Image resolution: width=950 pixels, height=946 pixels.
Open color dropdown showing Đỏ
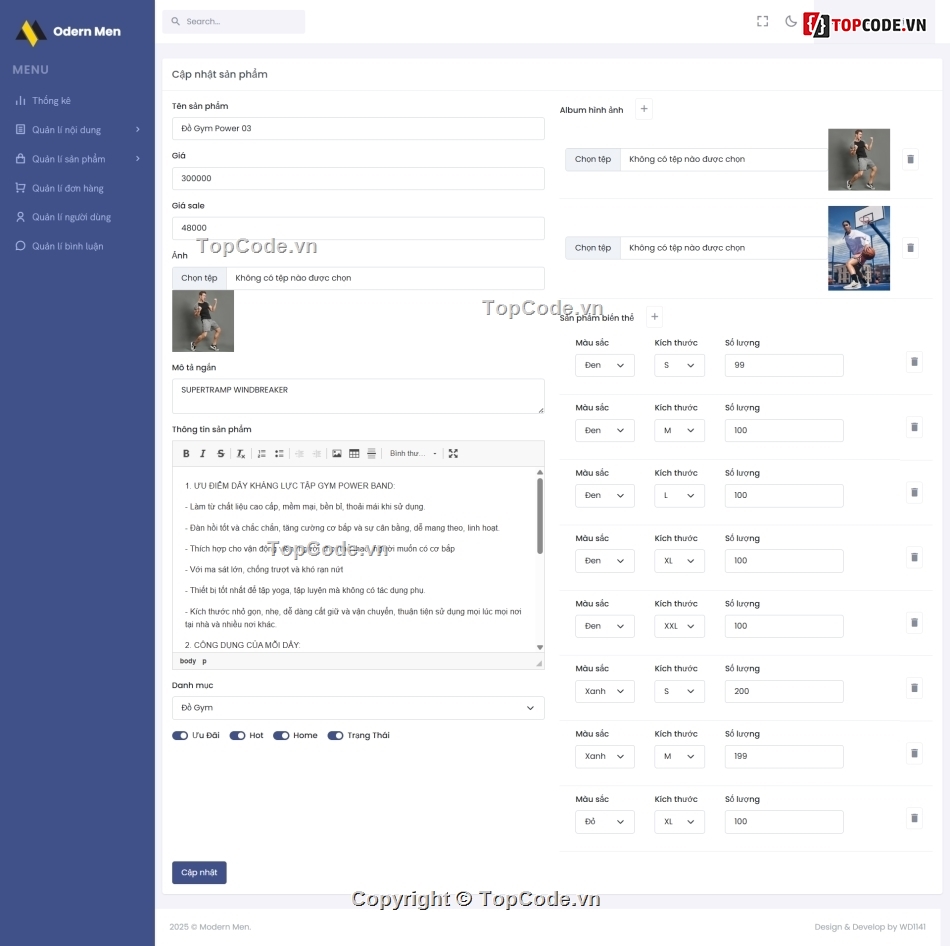click(605, 822)
